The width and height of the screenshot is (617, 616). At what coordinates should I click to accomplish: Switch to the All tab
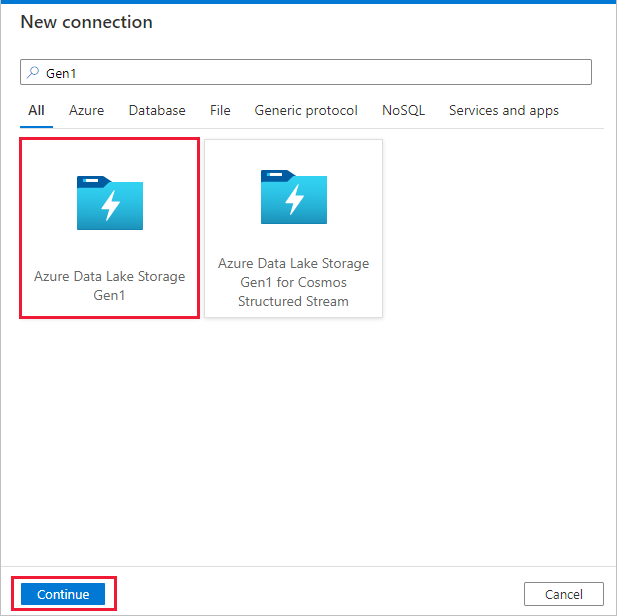pyautogui.click(x=36, y=111)
